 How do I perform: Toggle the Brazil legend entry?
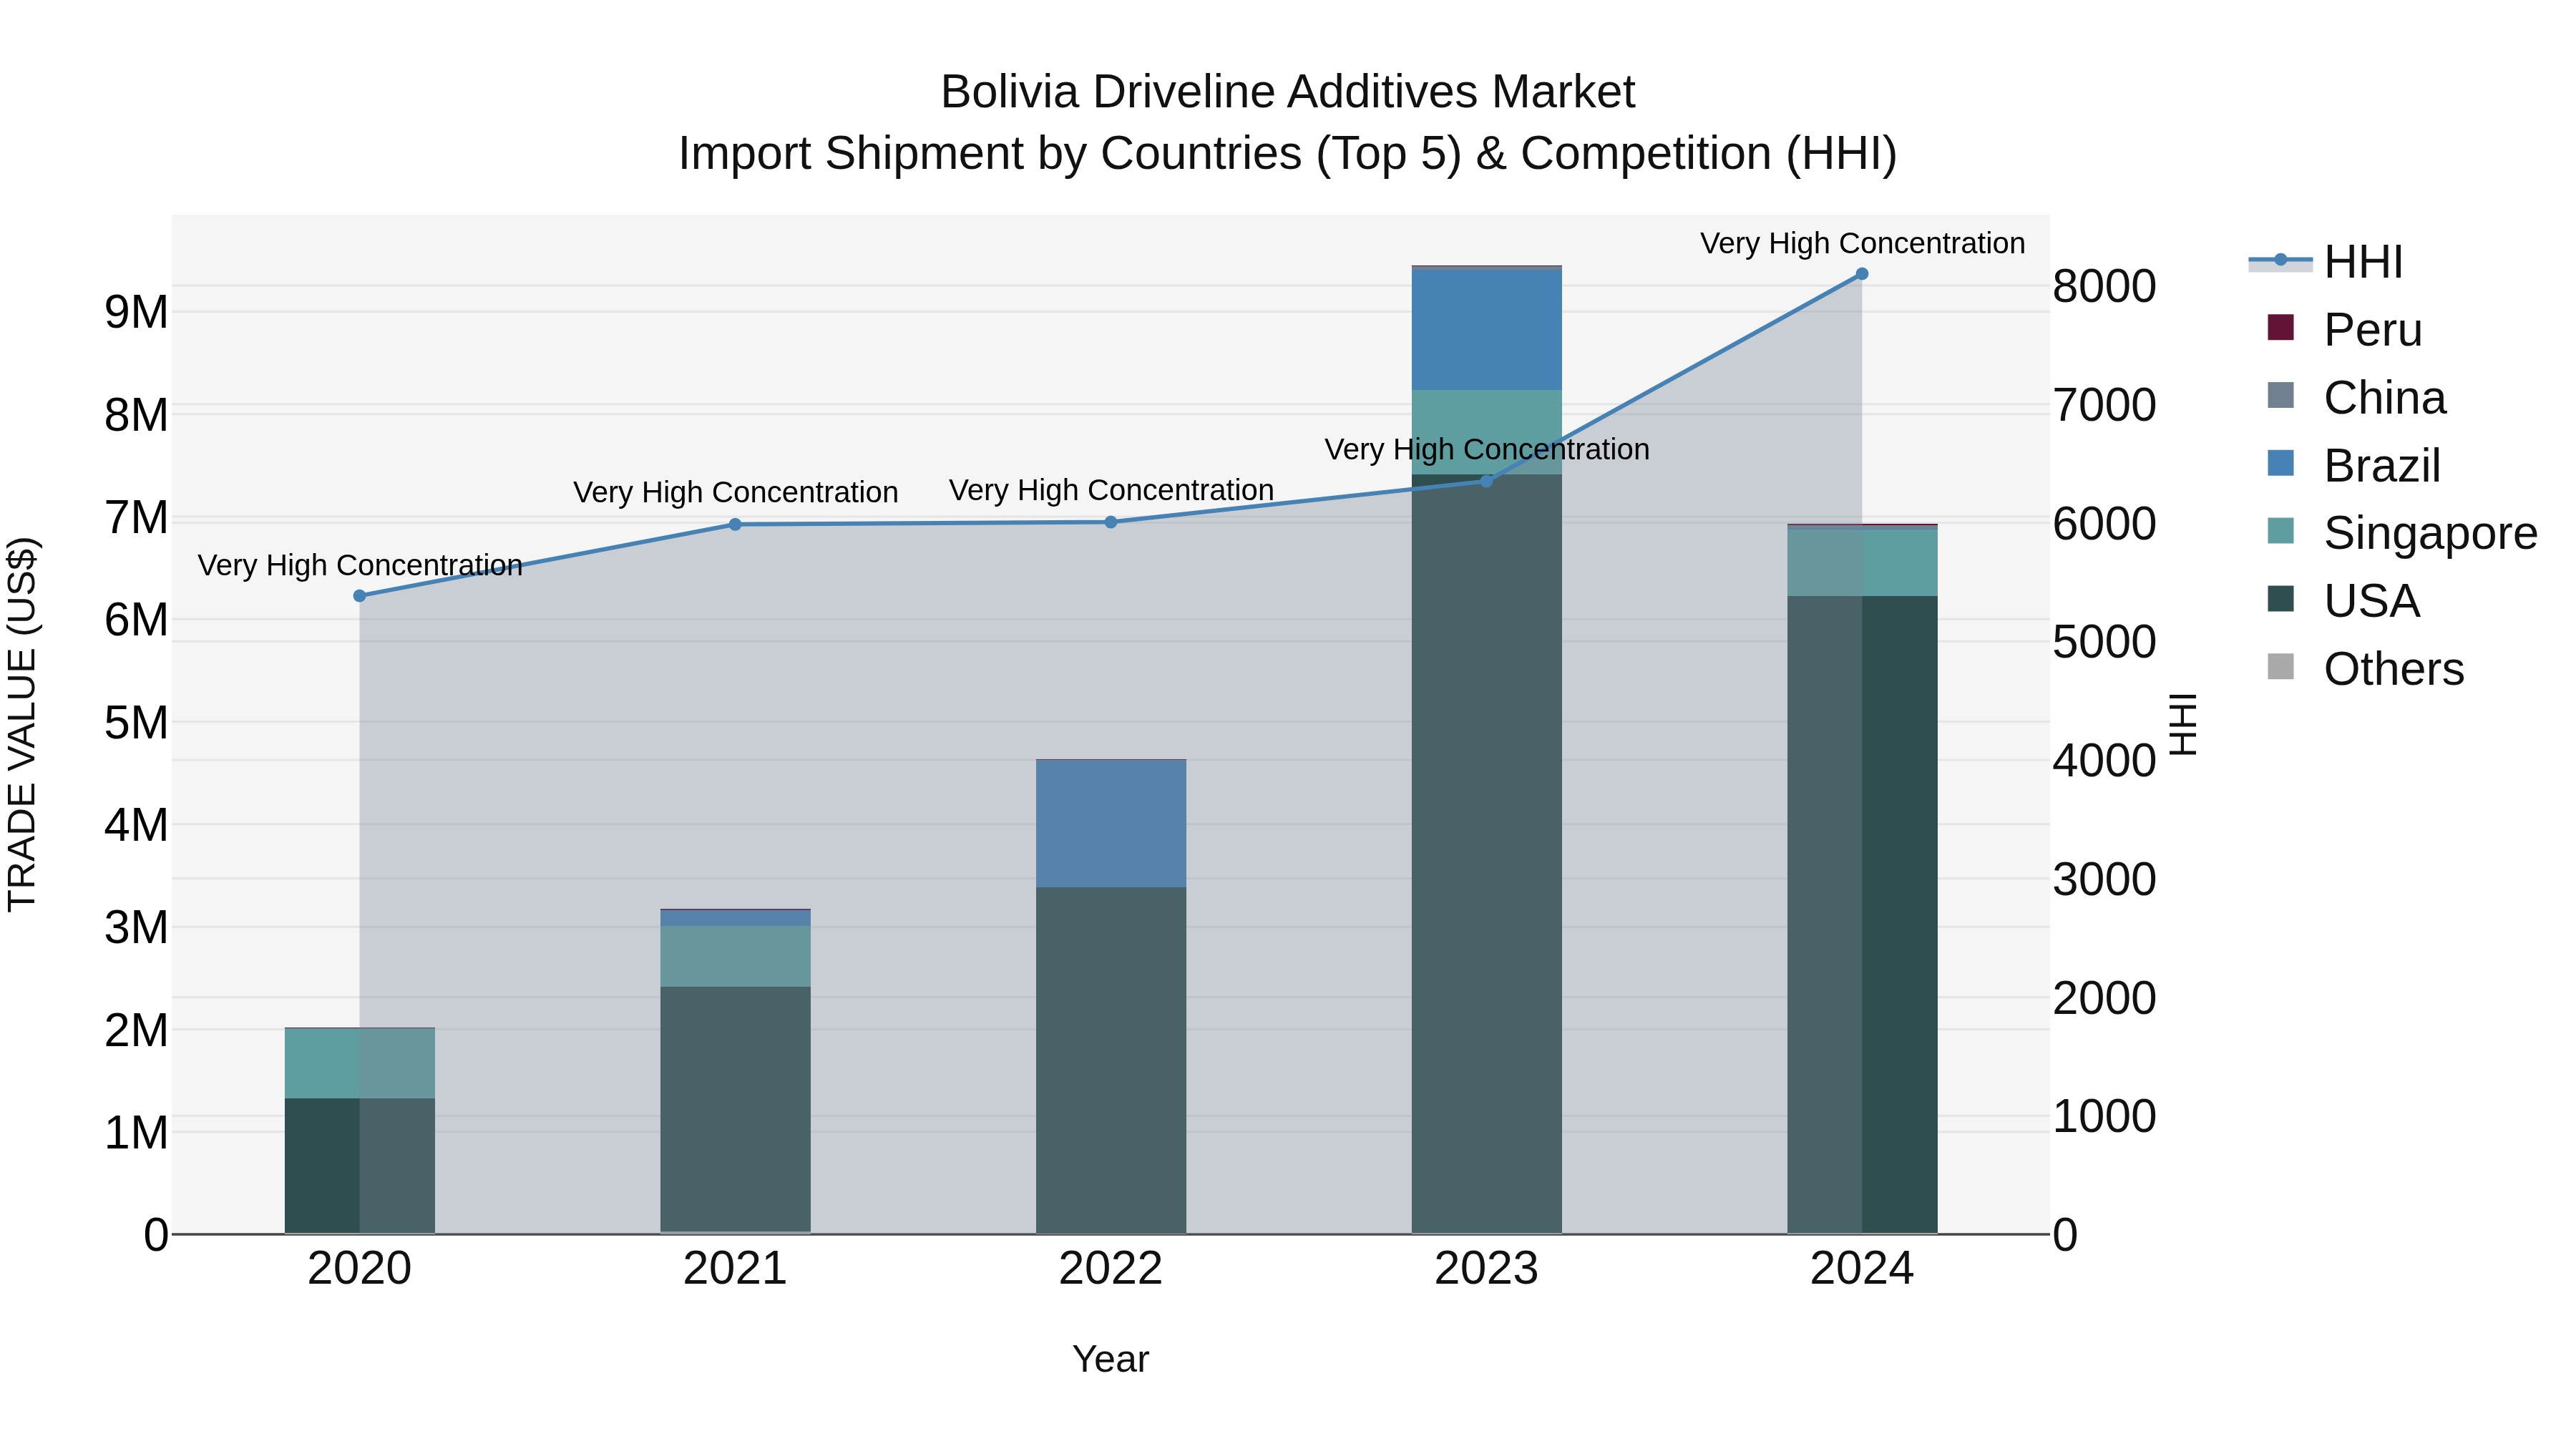pos(2353,466)
